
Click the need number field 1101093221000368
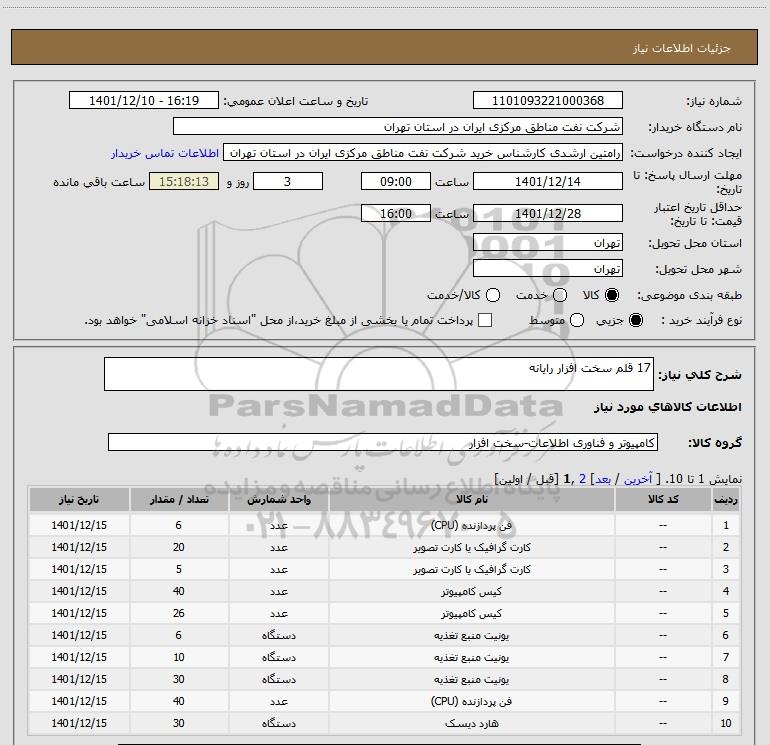548,100
